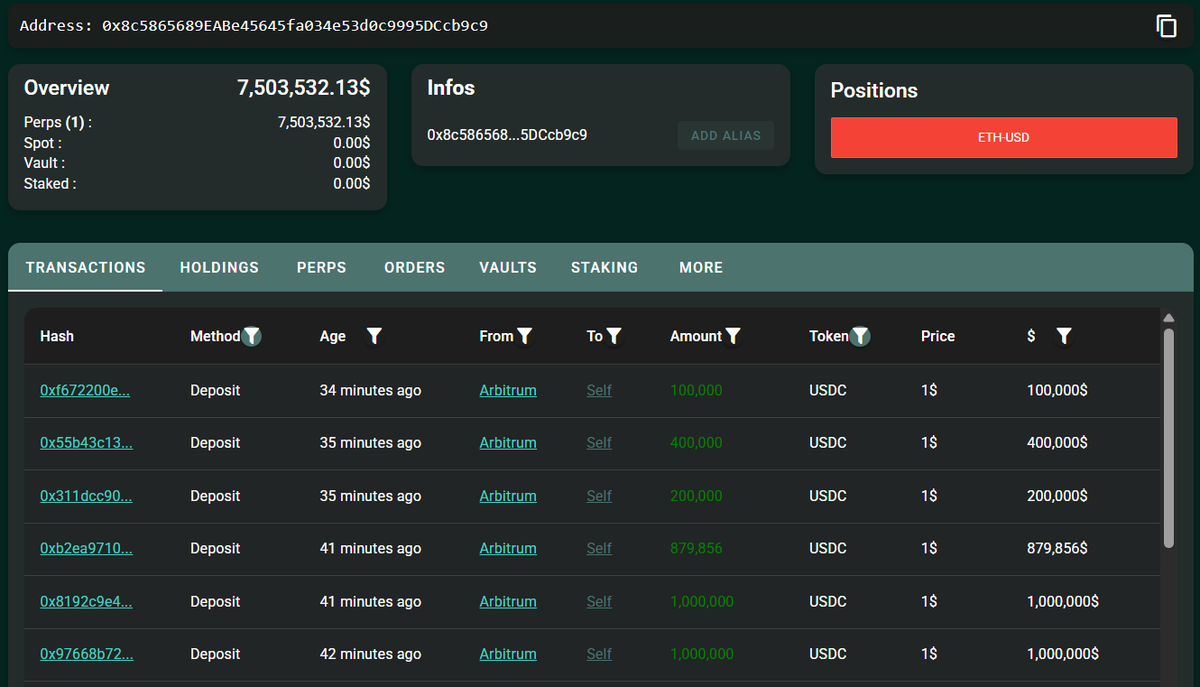Click Self link in the 879,856 deposit row
The width and height of the screenshot is (1200, 687).
pos(599,548)
